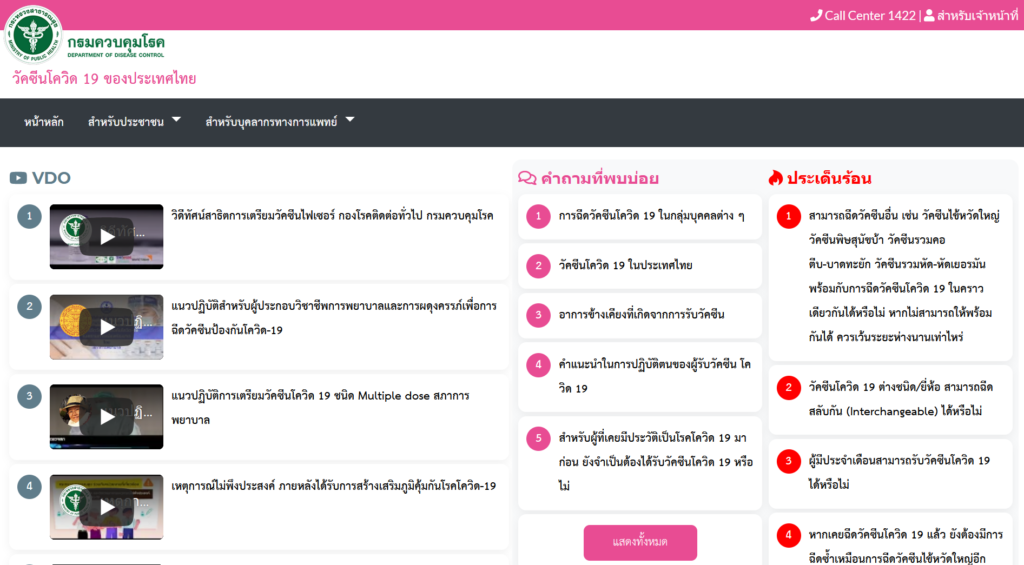The image size is (1024, 565).
Task: Open hot issue 3 about menstruation and vaccination
Action: point(898,472)
